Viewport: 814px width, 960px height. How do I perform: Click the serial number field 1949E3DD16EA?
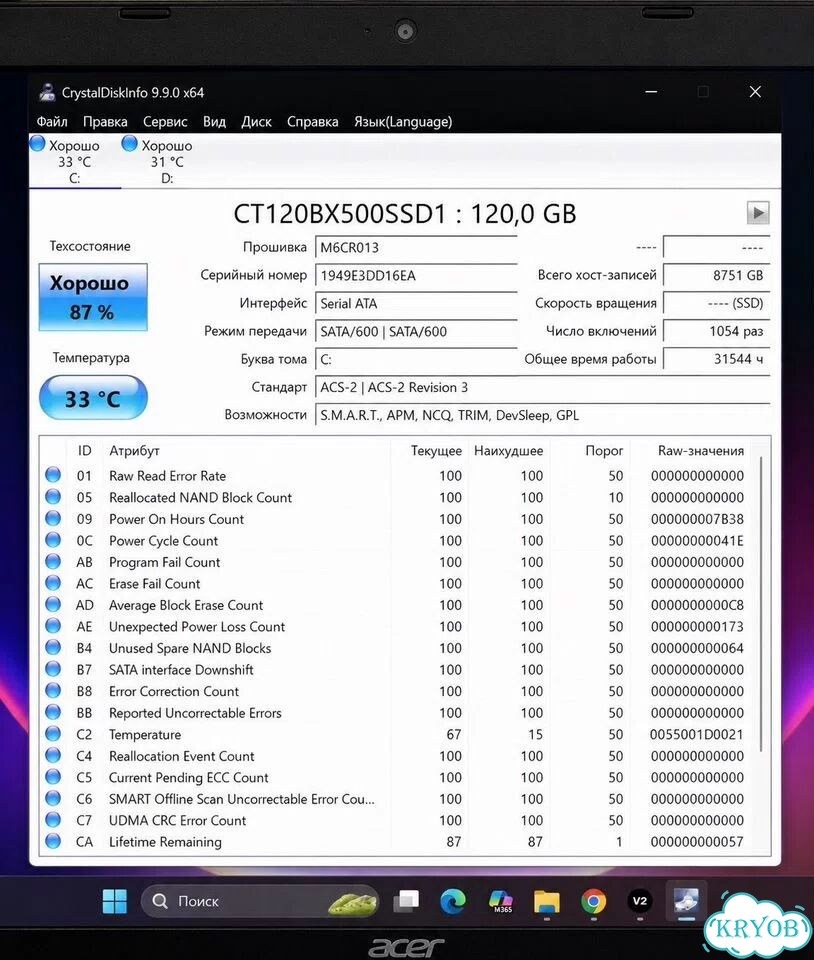click(x=416, y=276)
